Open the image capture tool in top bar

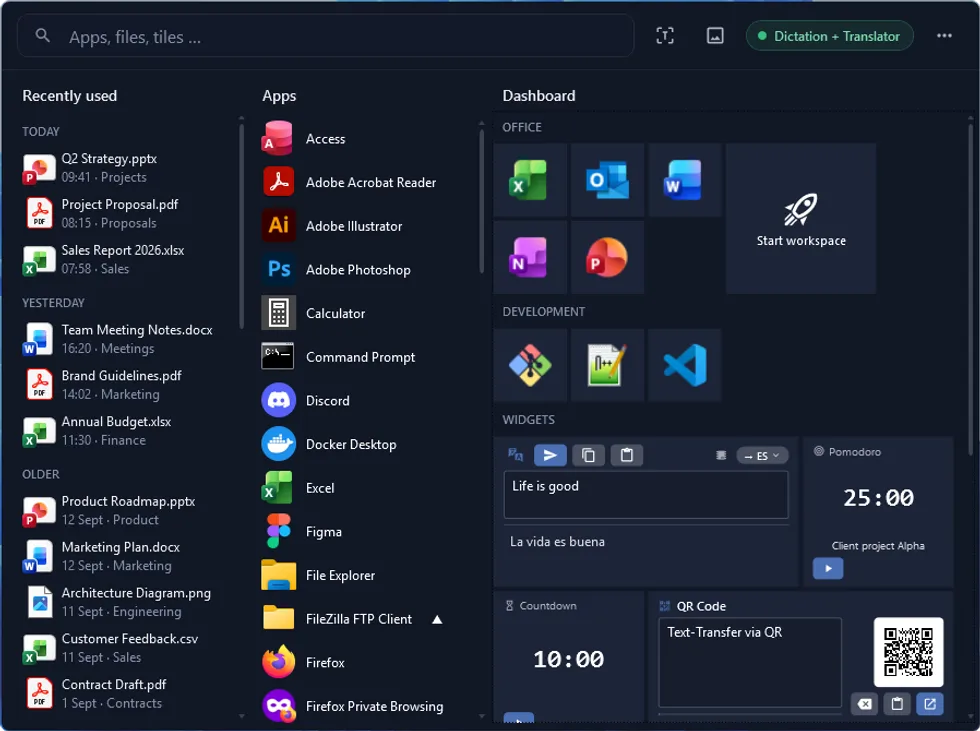point(715,36)
